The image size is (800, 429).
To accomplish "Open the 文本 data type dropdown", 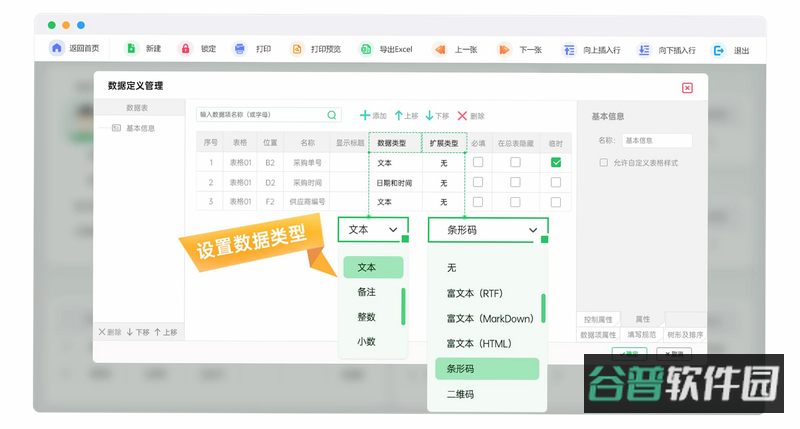I will click(373, 230).
